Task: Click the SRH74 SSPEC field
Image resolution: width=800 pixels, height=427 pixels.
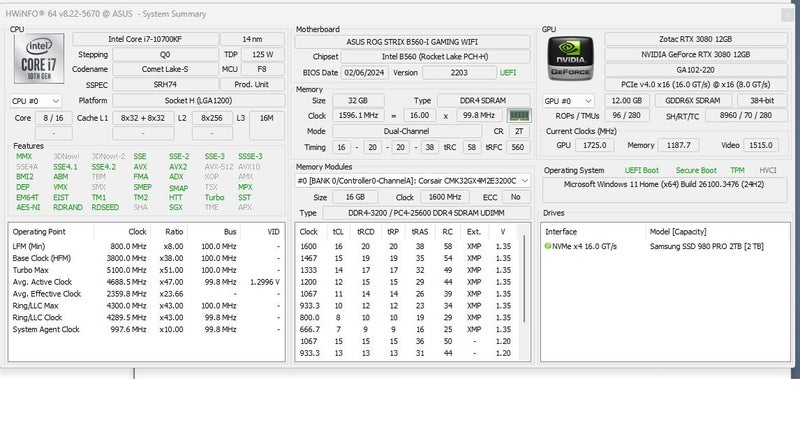Action: (x=165, y=85)
